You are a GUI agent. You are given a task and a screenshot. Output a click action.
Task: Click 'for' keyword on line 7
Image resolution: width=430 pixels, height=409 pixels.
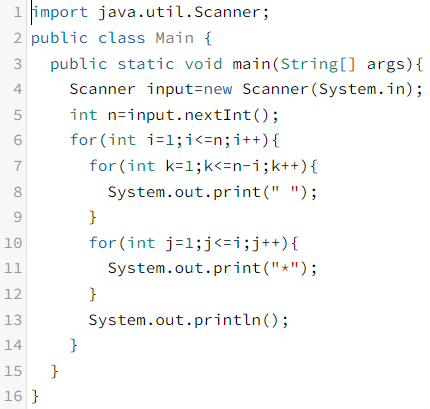103,166
